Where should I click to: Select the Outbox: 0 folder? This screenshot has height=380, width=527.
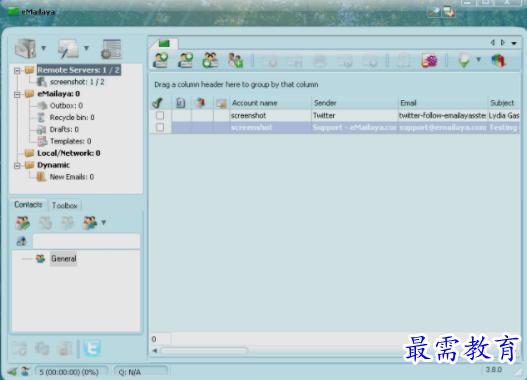click(66, 106)
